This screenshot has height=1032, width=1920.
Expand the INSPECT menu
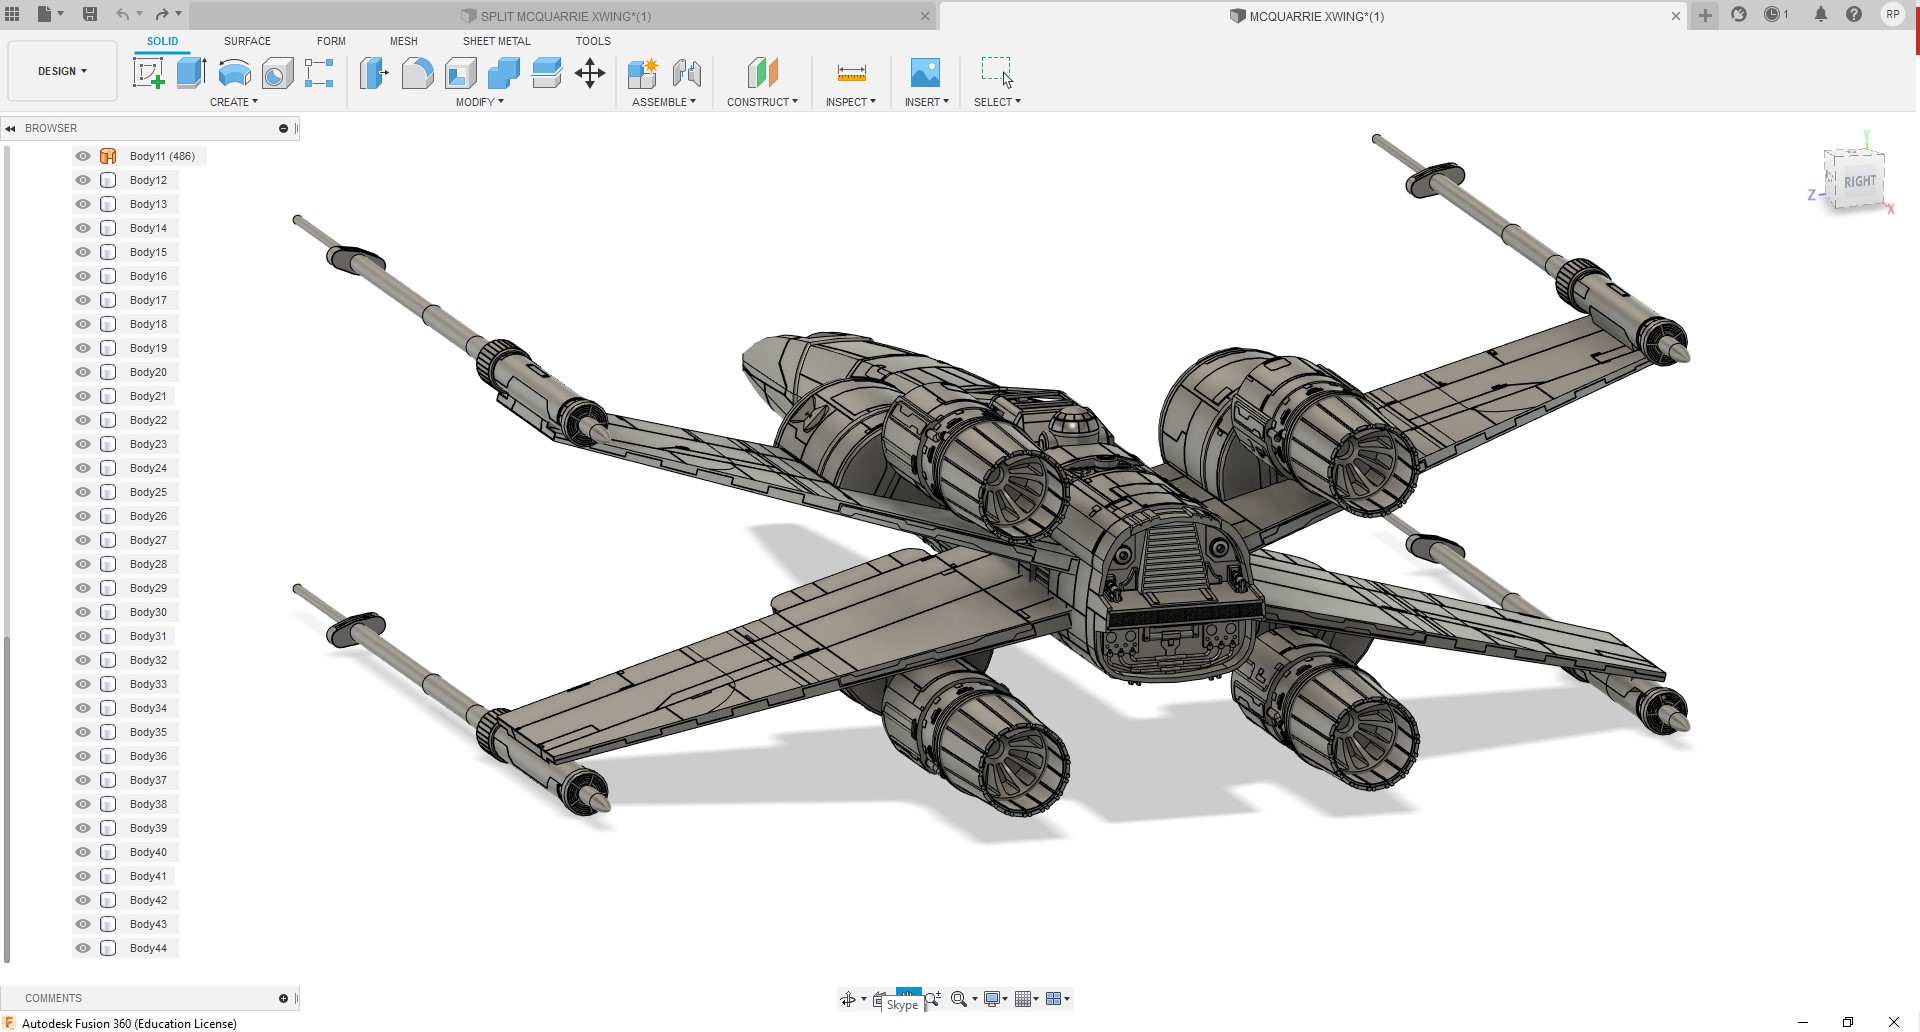[x=851, y=102]
